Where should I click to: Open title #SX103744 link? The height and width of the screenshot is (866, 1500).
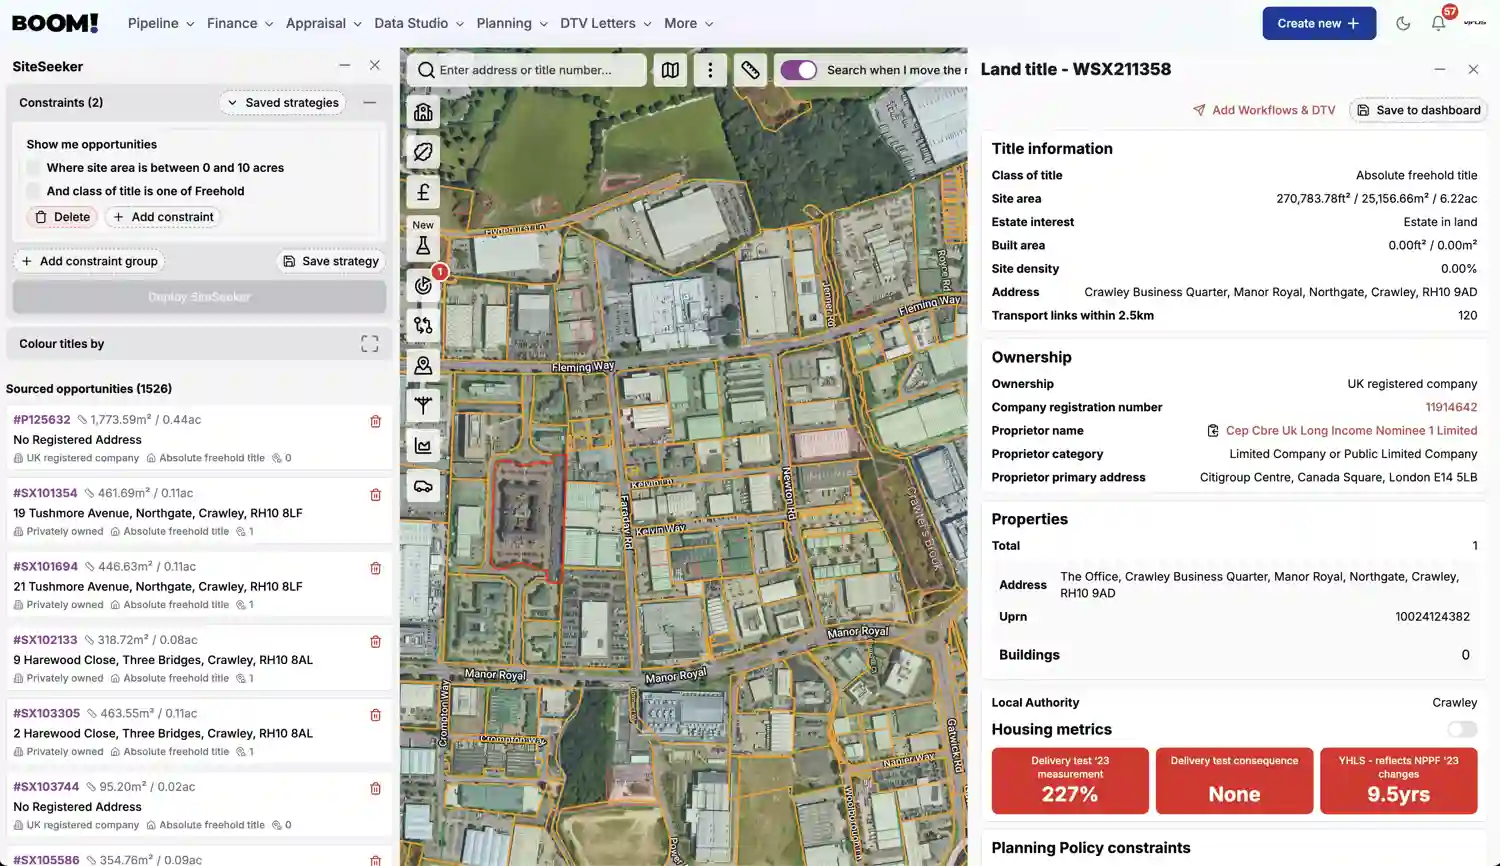pyautogui.click(x=46, y=787)
